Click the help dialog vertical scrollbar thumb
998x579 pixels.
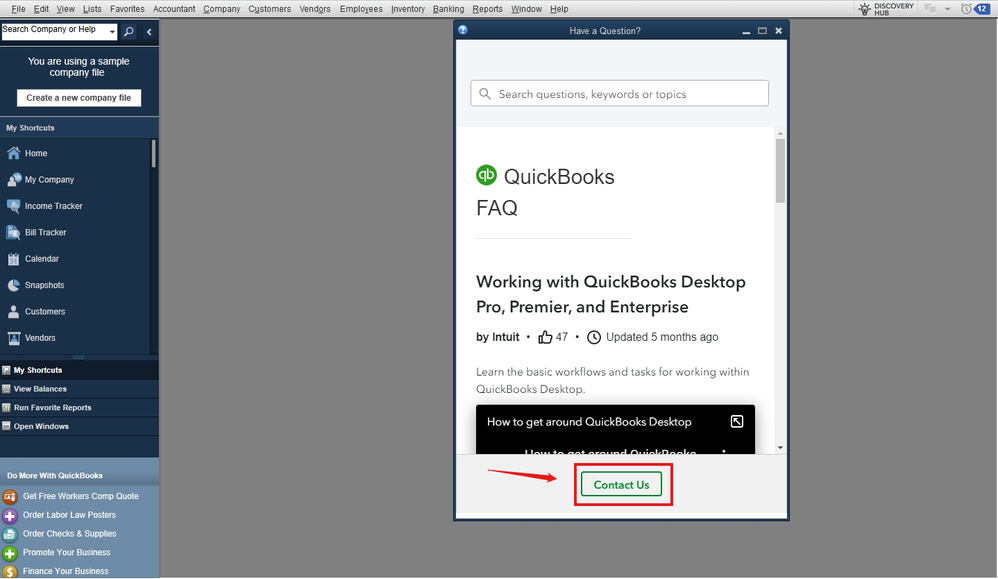coord(780,171)
